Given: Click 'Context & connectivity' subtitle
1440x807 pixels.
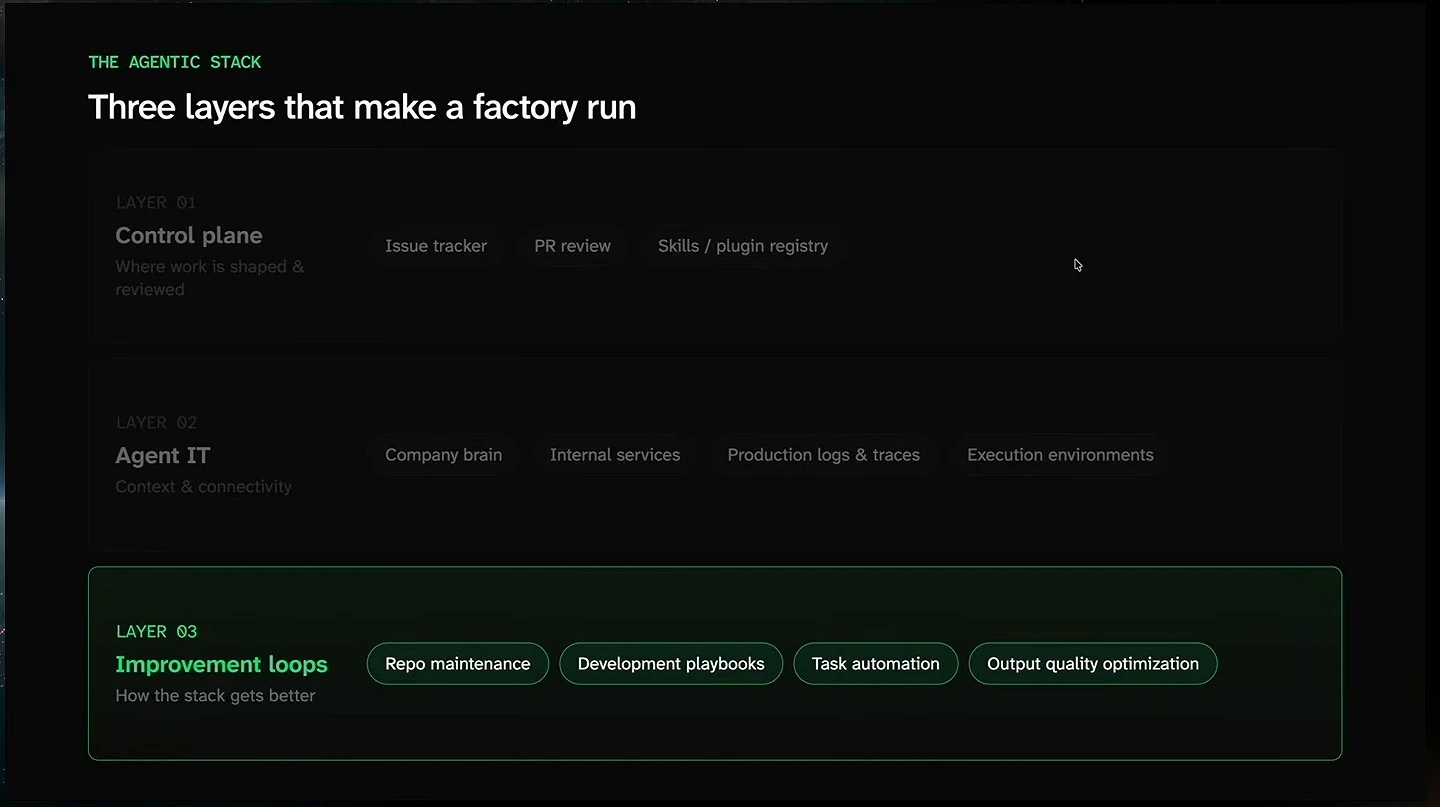Looking at the screenshot, I should [x=204, y=487].
